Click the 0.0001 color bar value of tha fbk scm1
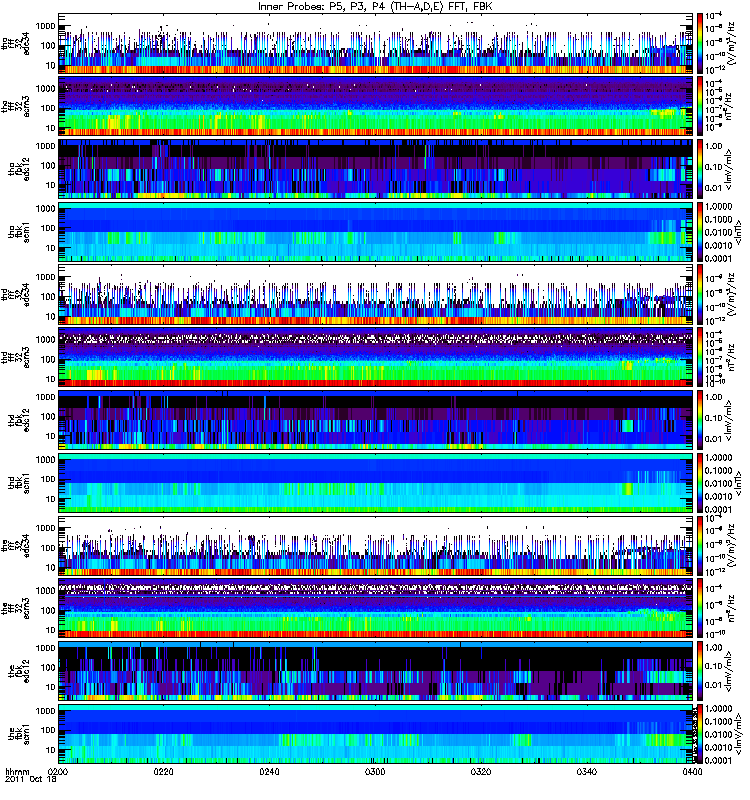The width and height of the screenshot is (750, 800). tap(718, 259)
